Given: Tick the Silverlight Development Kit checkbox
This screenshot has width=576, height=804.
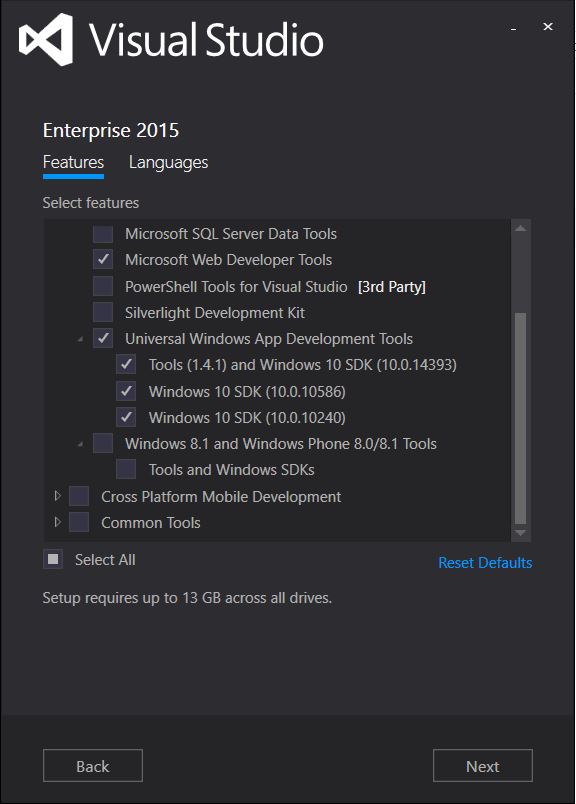Looking at the screenshot, I should coord(103,312).
